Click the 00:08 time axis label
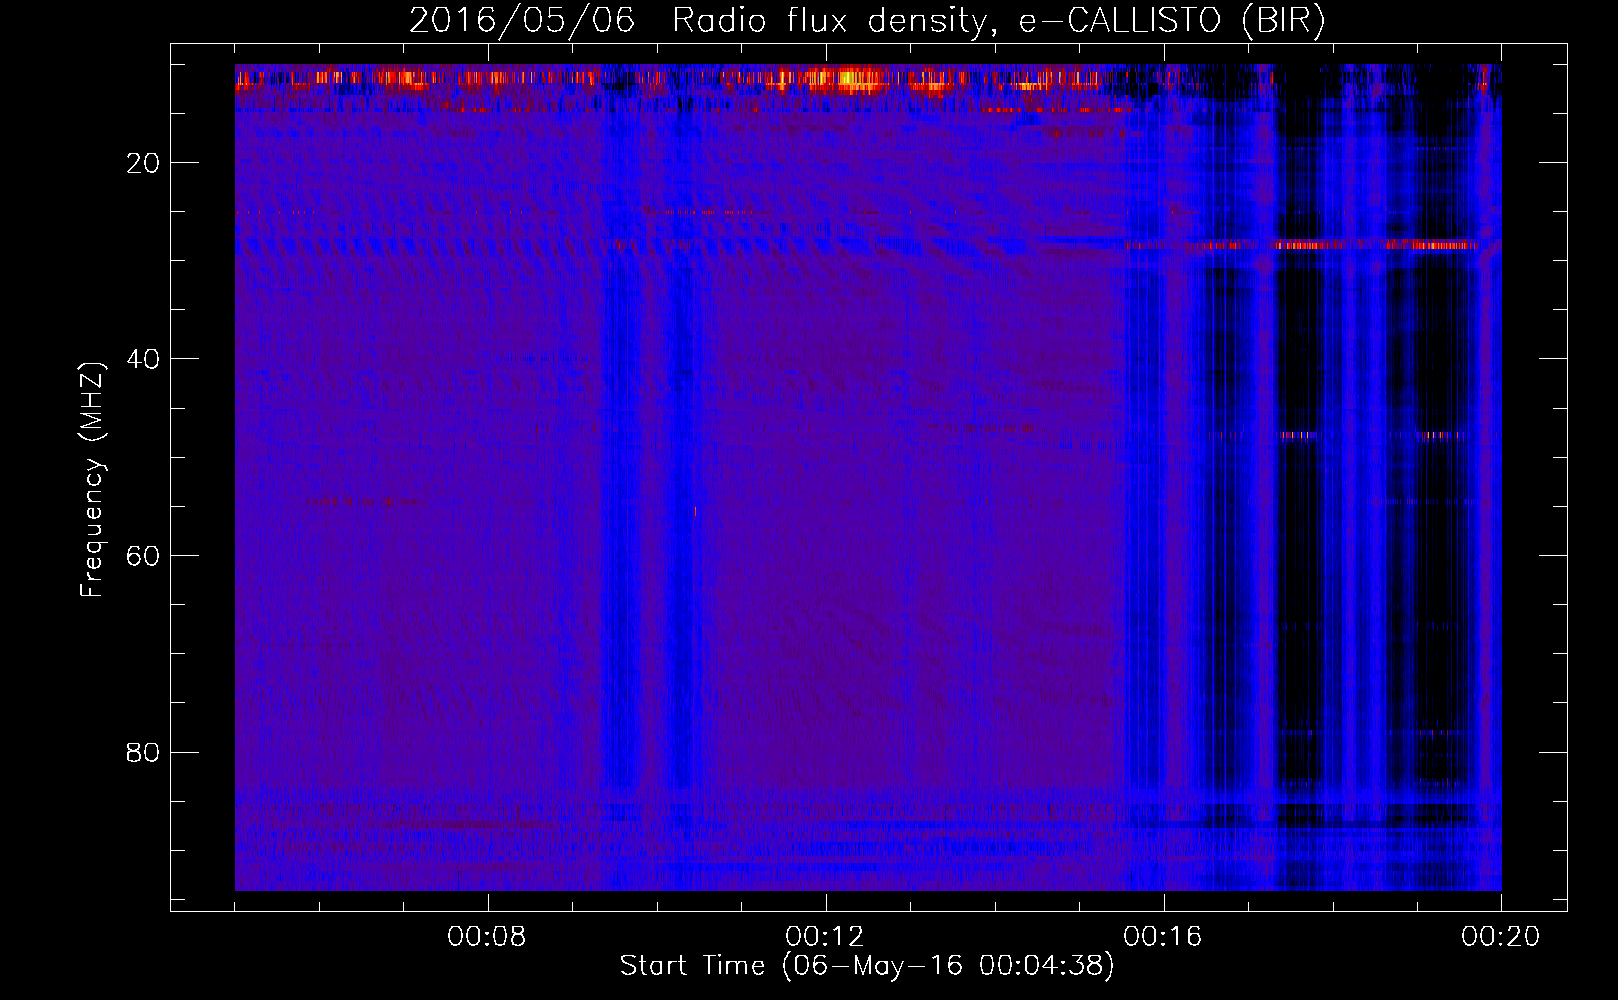 487,937
